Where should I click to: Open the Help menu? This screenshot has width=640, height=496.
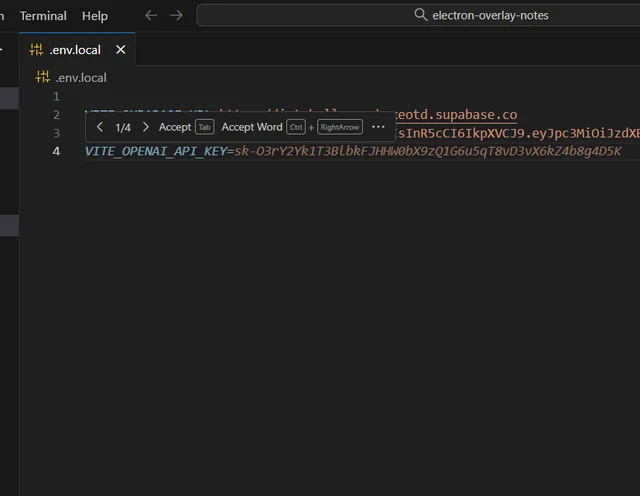tap(95, 16)
